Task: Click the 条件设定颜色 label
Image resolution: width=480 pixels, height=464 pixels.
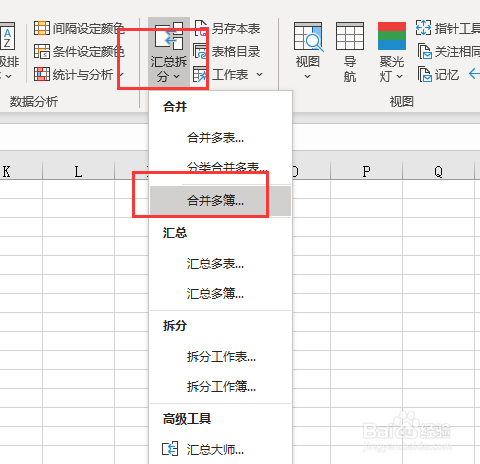Action: [x=88, y=52]
